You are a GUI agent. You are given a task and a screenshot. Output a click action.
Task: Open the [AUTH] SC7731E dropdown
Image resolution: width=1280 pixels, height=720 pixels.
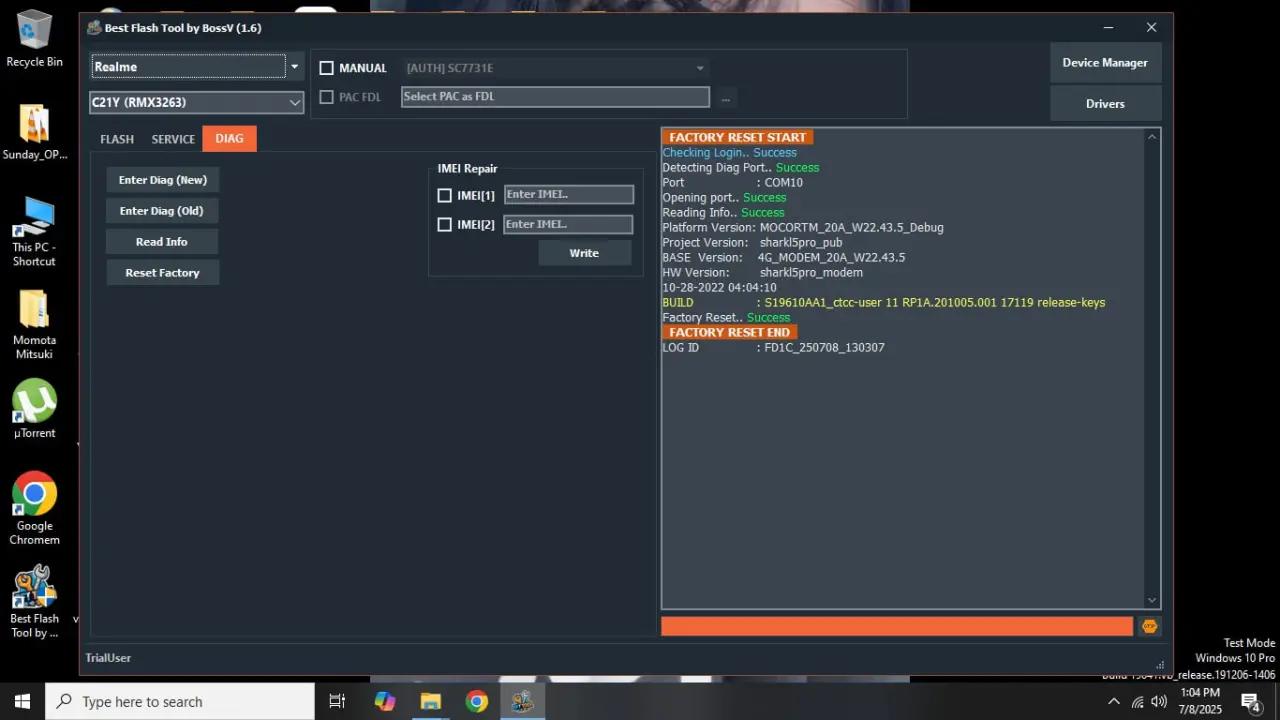555,68
